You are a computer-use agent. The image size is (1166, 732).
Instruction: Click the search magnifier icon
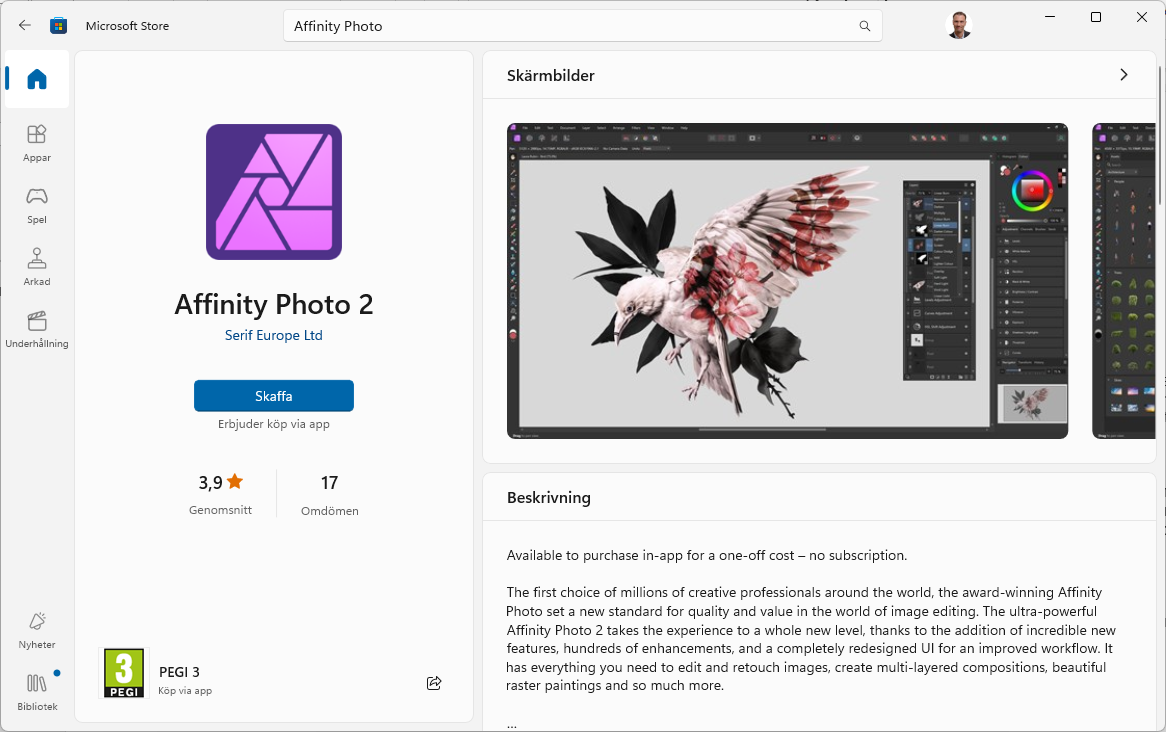coord(865,26)
